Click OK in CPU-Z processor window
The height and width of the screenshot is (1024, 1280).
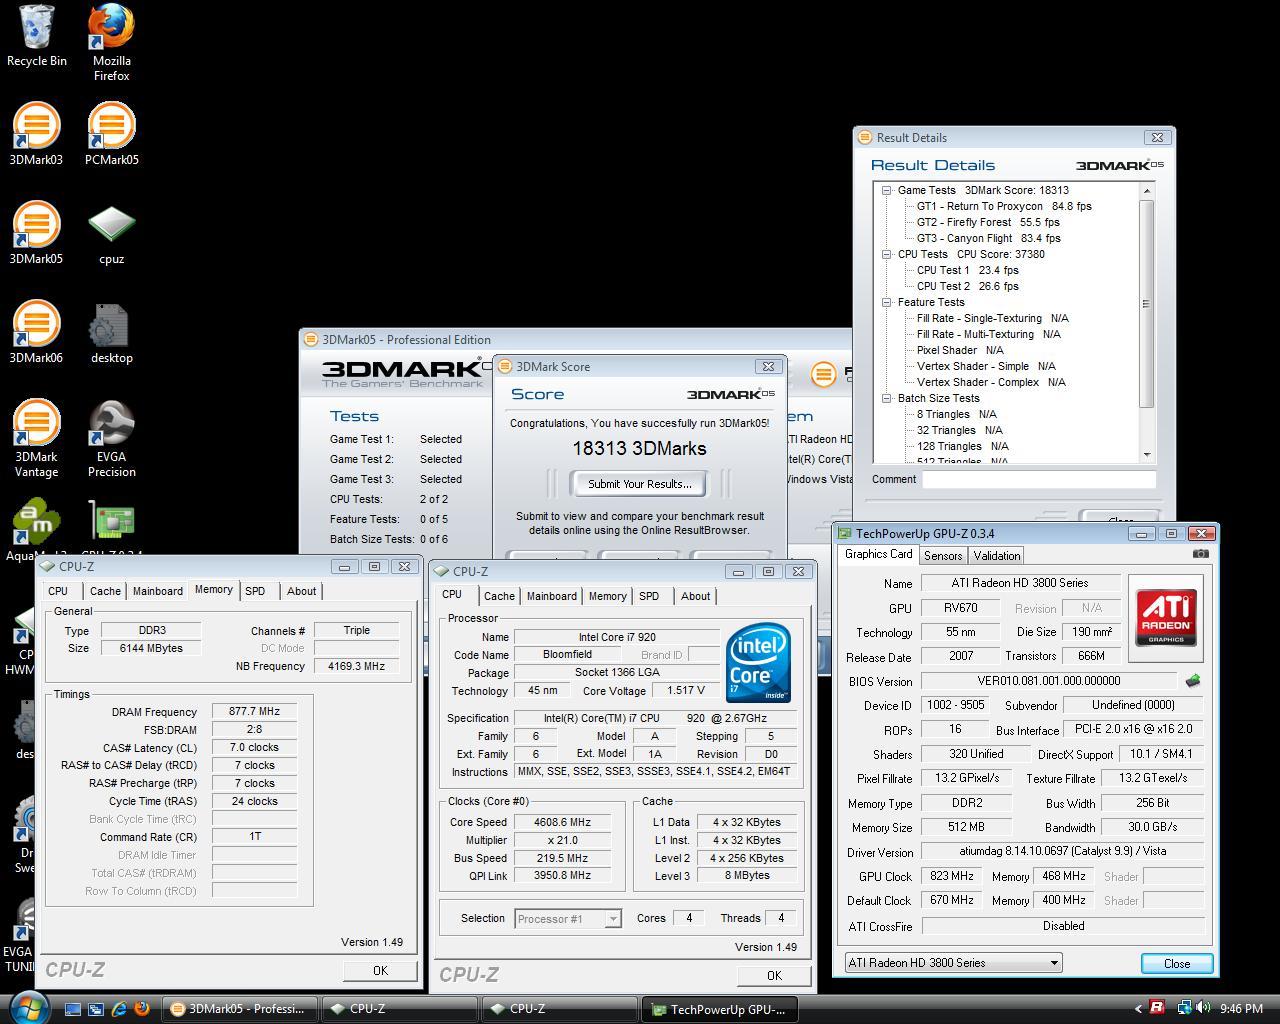coord(774,975)
